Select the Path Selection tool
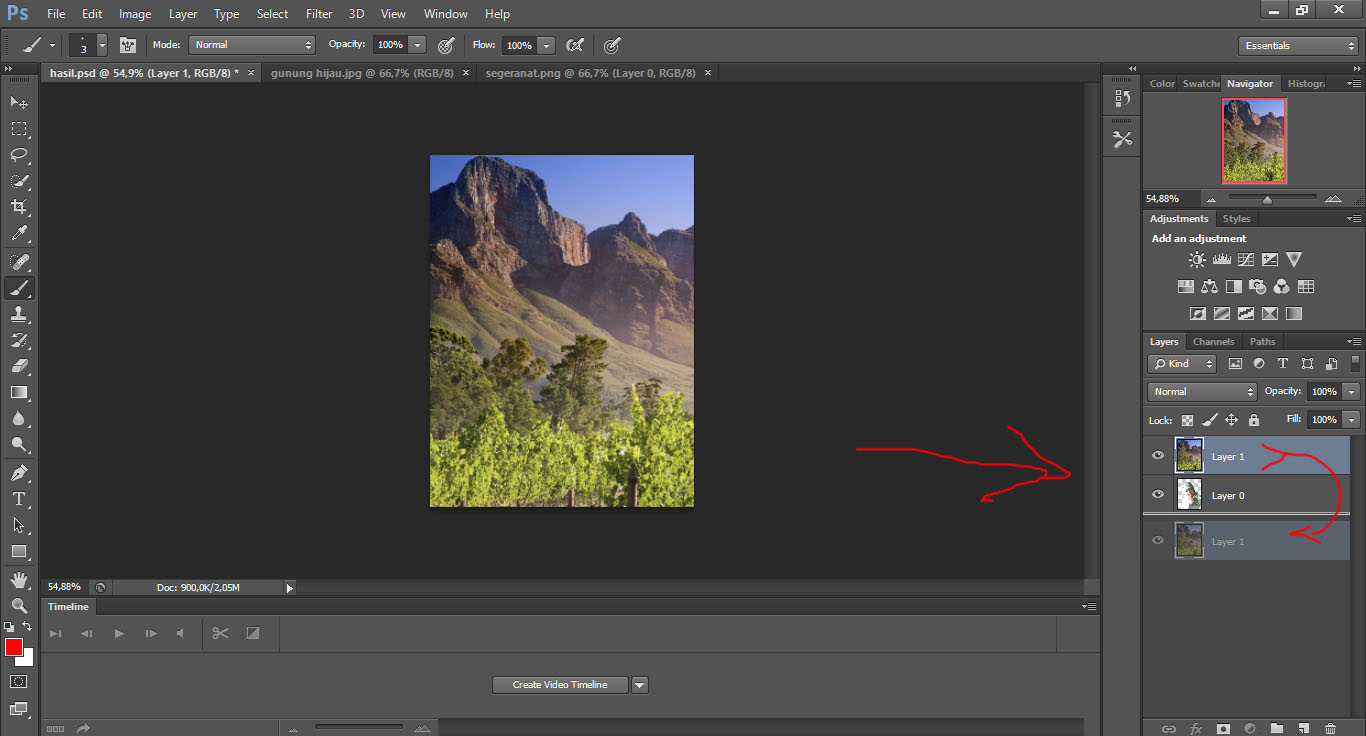This screenshot has width=1366, height=736. [19, 525]
